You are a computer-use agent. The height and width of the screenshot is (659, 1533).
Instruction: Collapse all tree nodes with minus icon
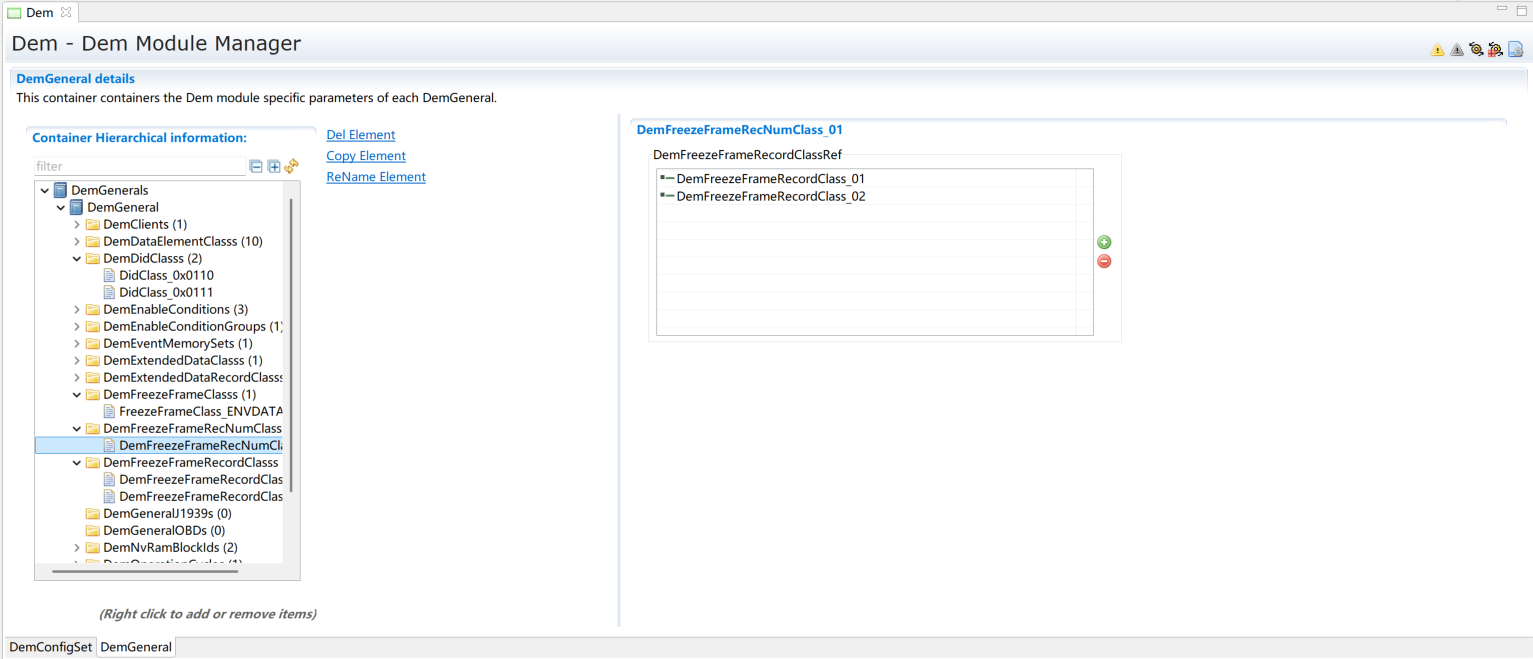[x=256, y=167]
